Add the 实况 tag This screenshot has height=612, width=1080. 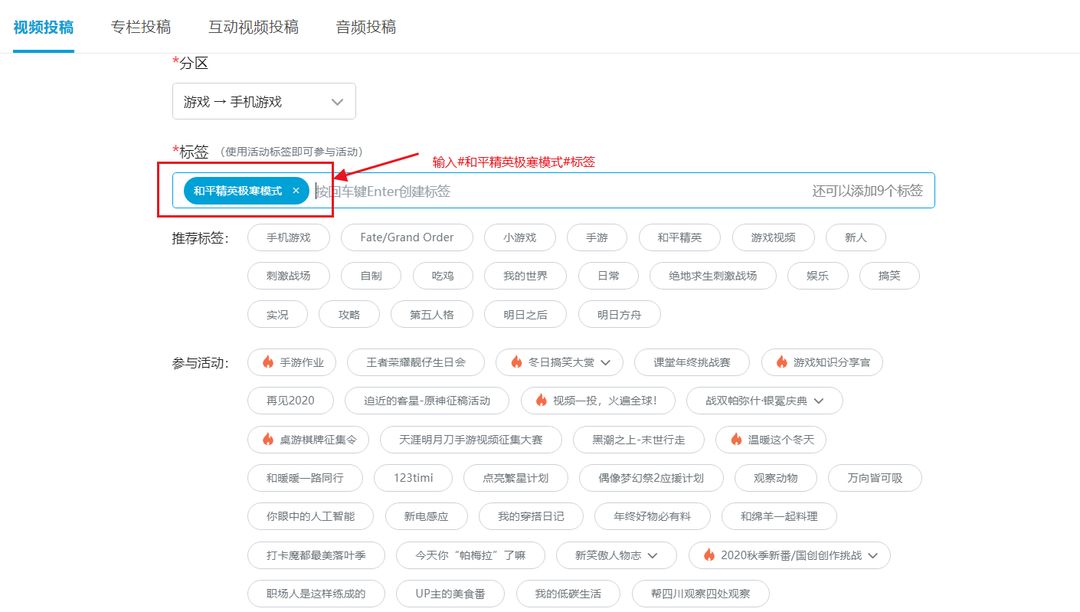tap(278, 315)
